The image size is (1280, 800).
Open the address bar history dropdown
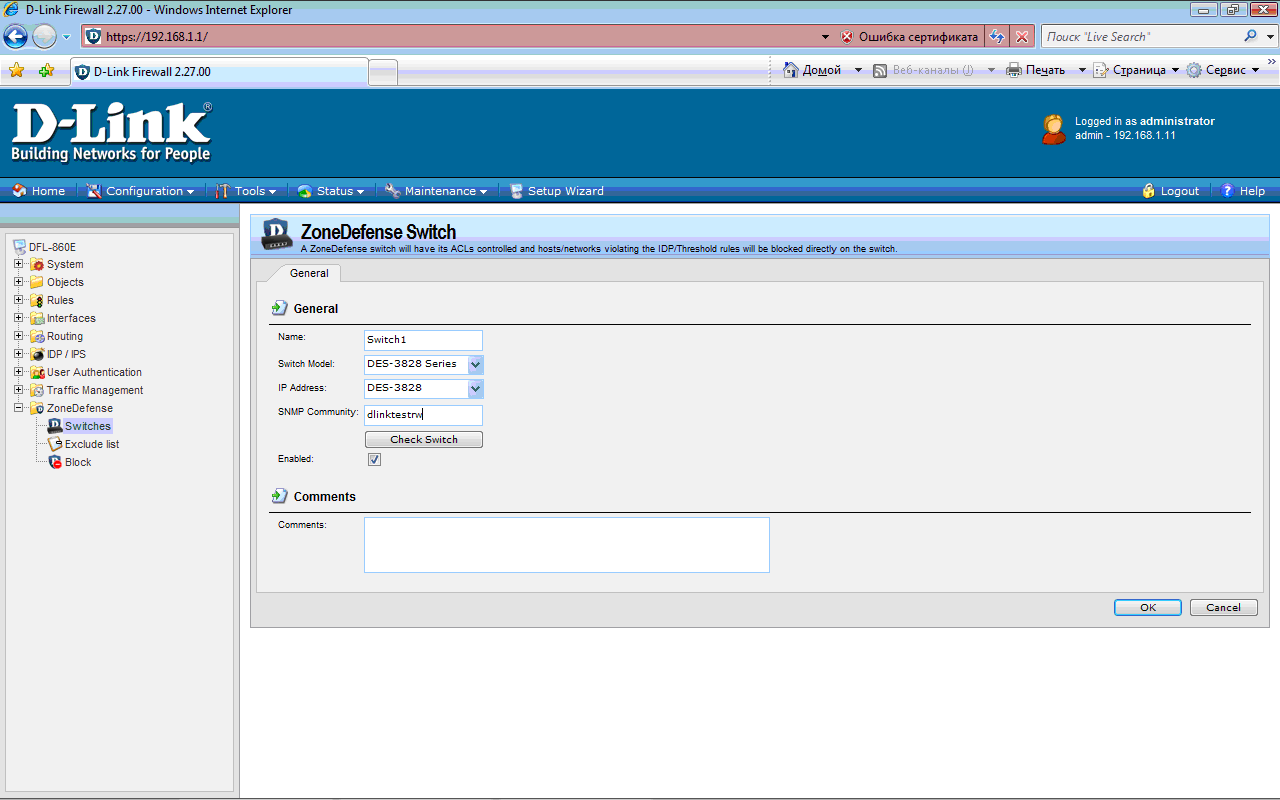point(825,37)
